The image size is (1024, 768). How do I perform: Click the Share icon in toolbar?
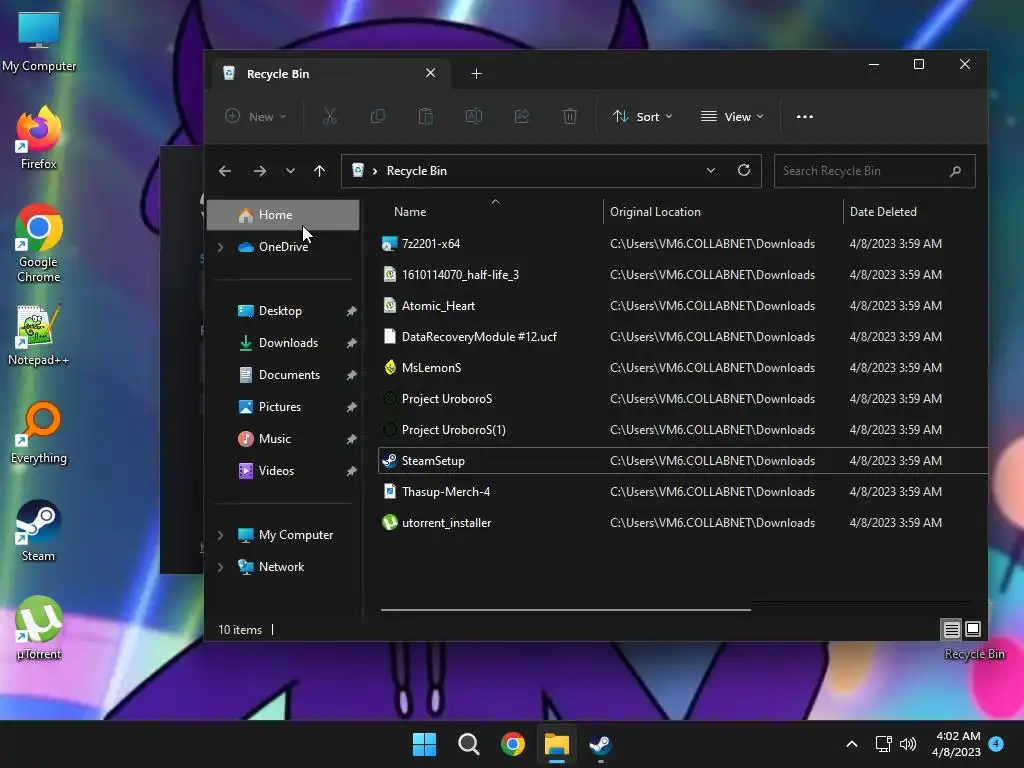click(522, 116)
